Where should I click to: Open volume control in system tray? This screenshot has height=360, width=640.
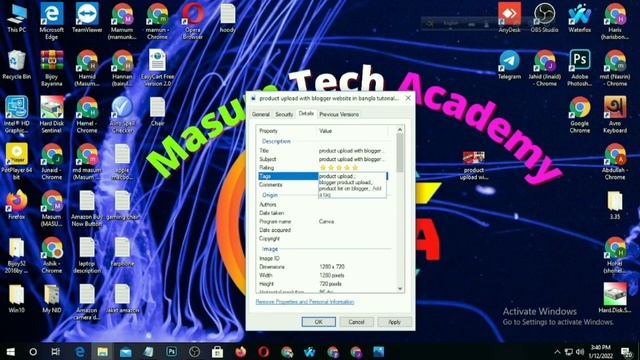[580, 352]
